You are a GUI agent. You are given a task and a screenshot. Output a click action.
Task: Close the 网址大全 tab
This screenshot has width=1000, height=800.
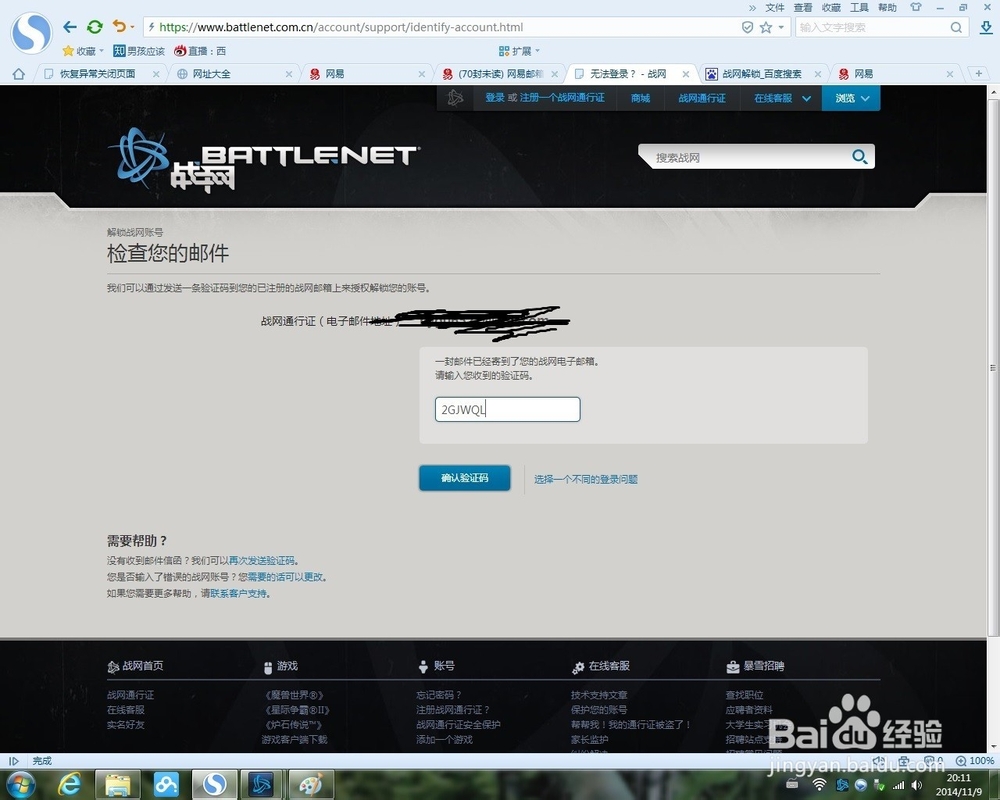tap(288, 74)
